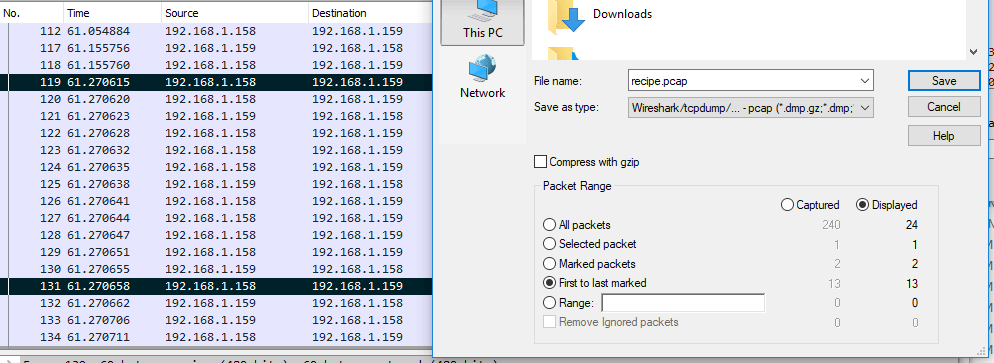Select packet 120 in the packet list
994x363 pixels.
[x=216, y=99]
